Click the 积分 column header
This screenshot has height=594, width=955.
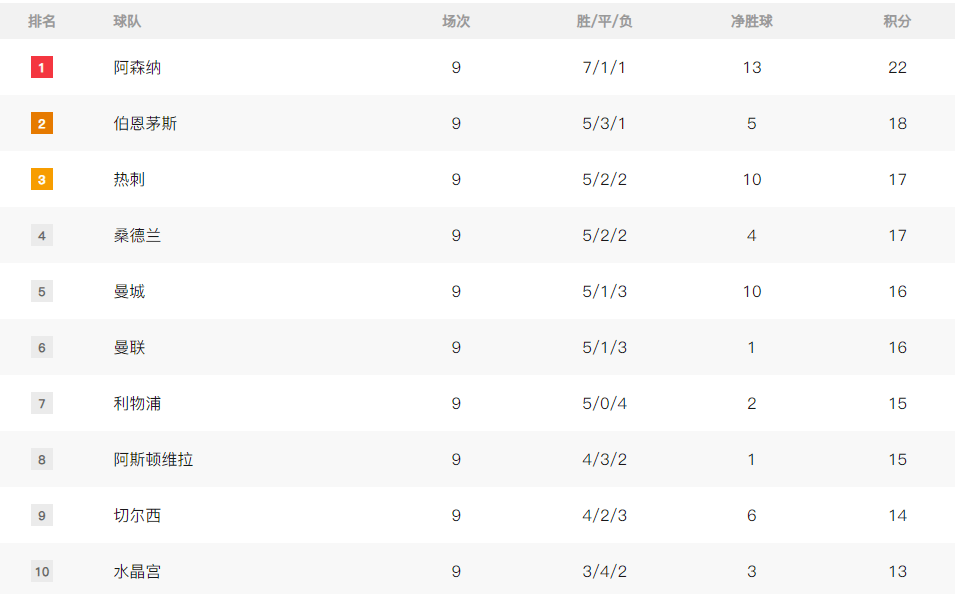pyautogui.click(x=897, y=21)
